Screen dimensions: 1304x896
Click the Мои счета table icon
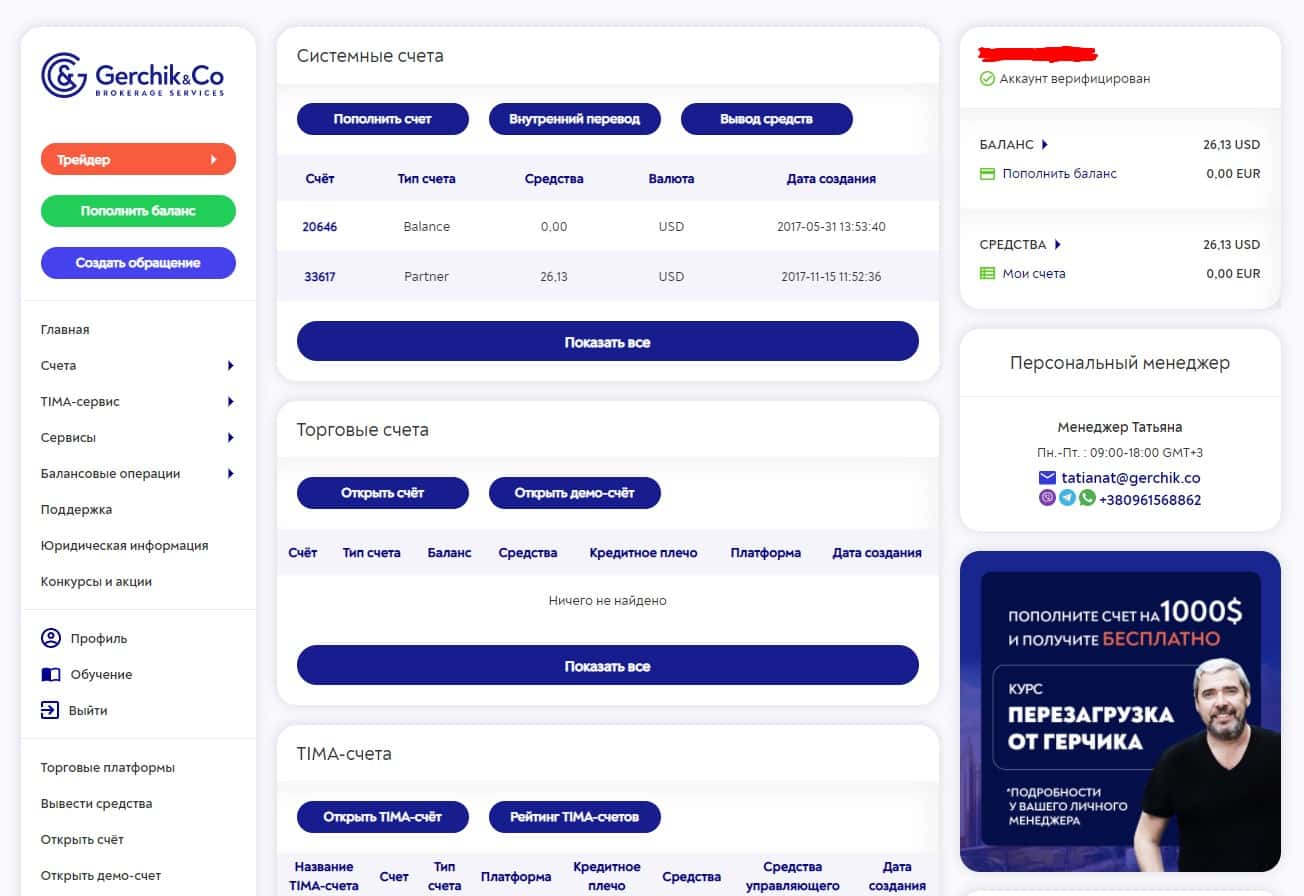987,273
